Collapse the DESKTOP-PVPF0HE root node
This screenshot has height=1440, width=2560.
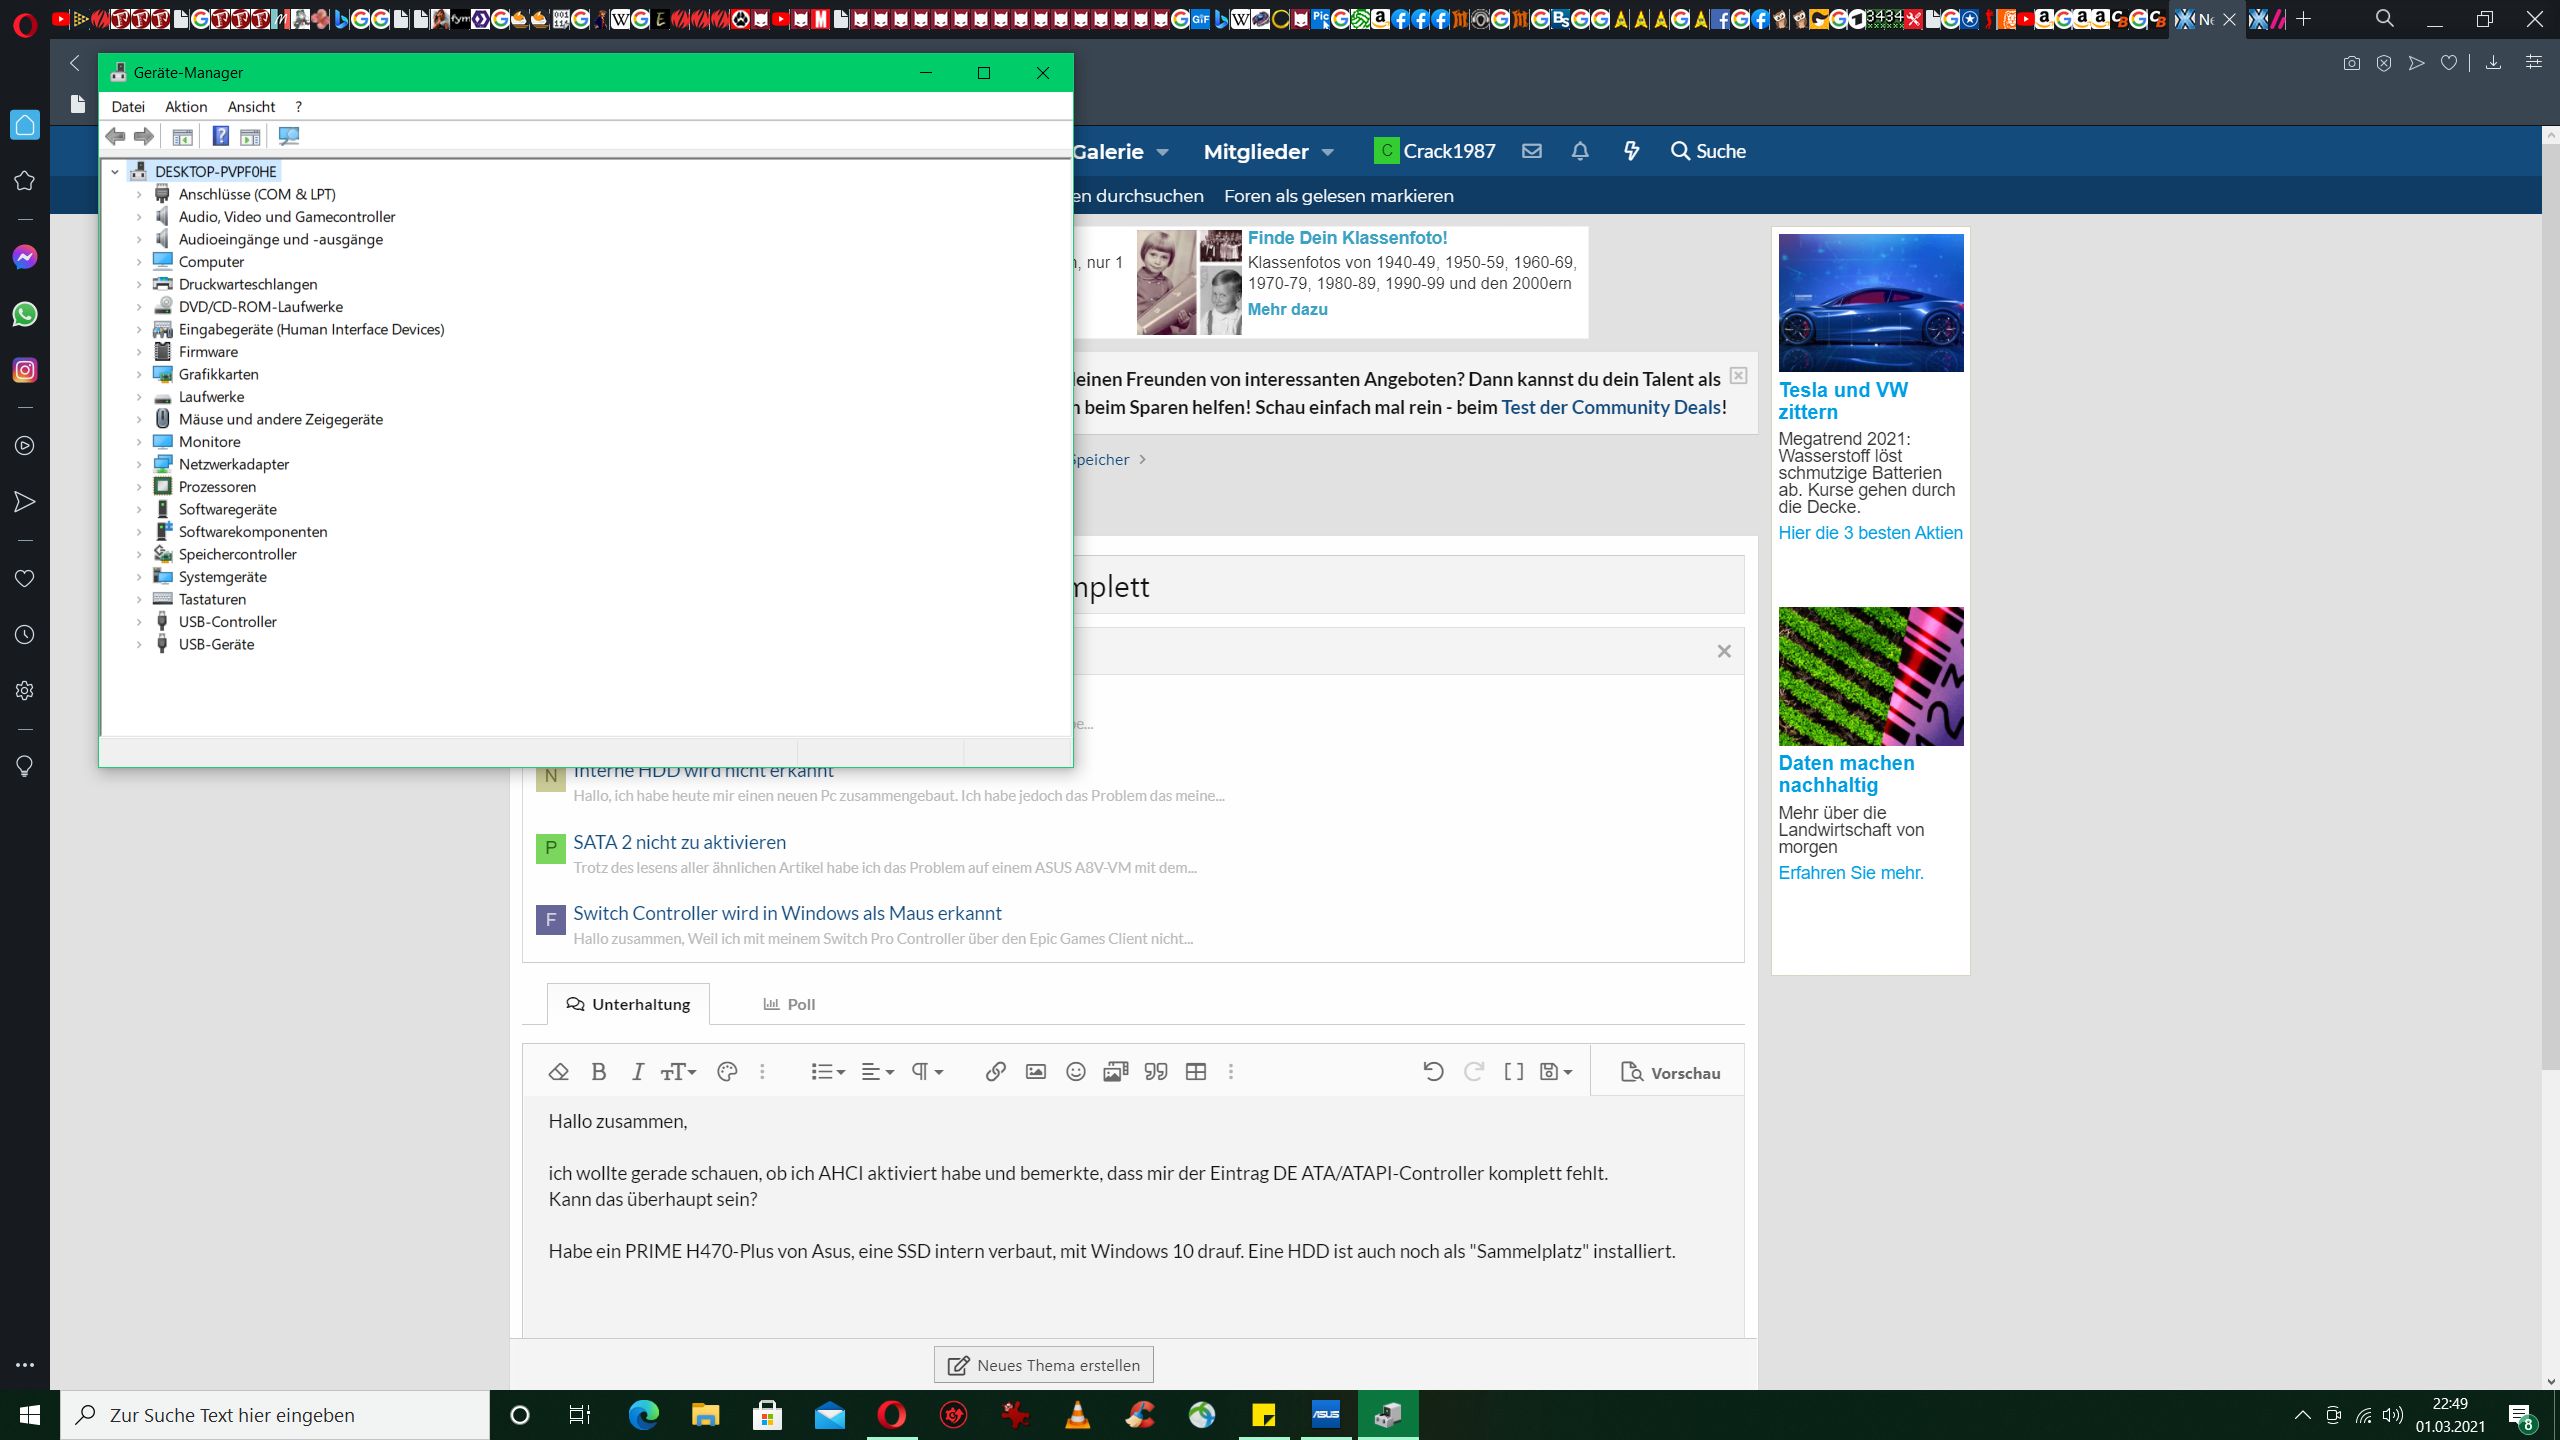pyautogui.click(x=115, y=172)
